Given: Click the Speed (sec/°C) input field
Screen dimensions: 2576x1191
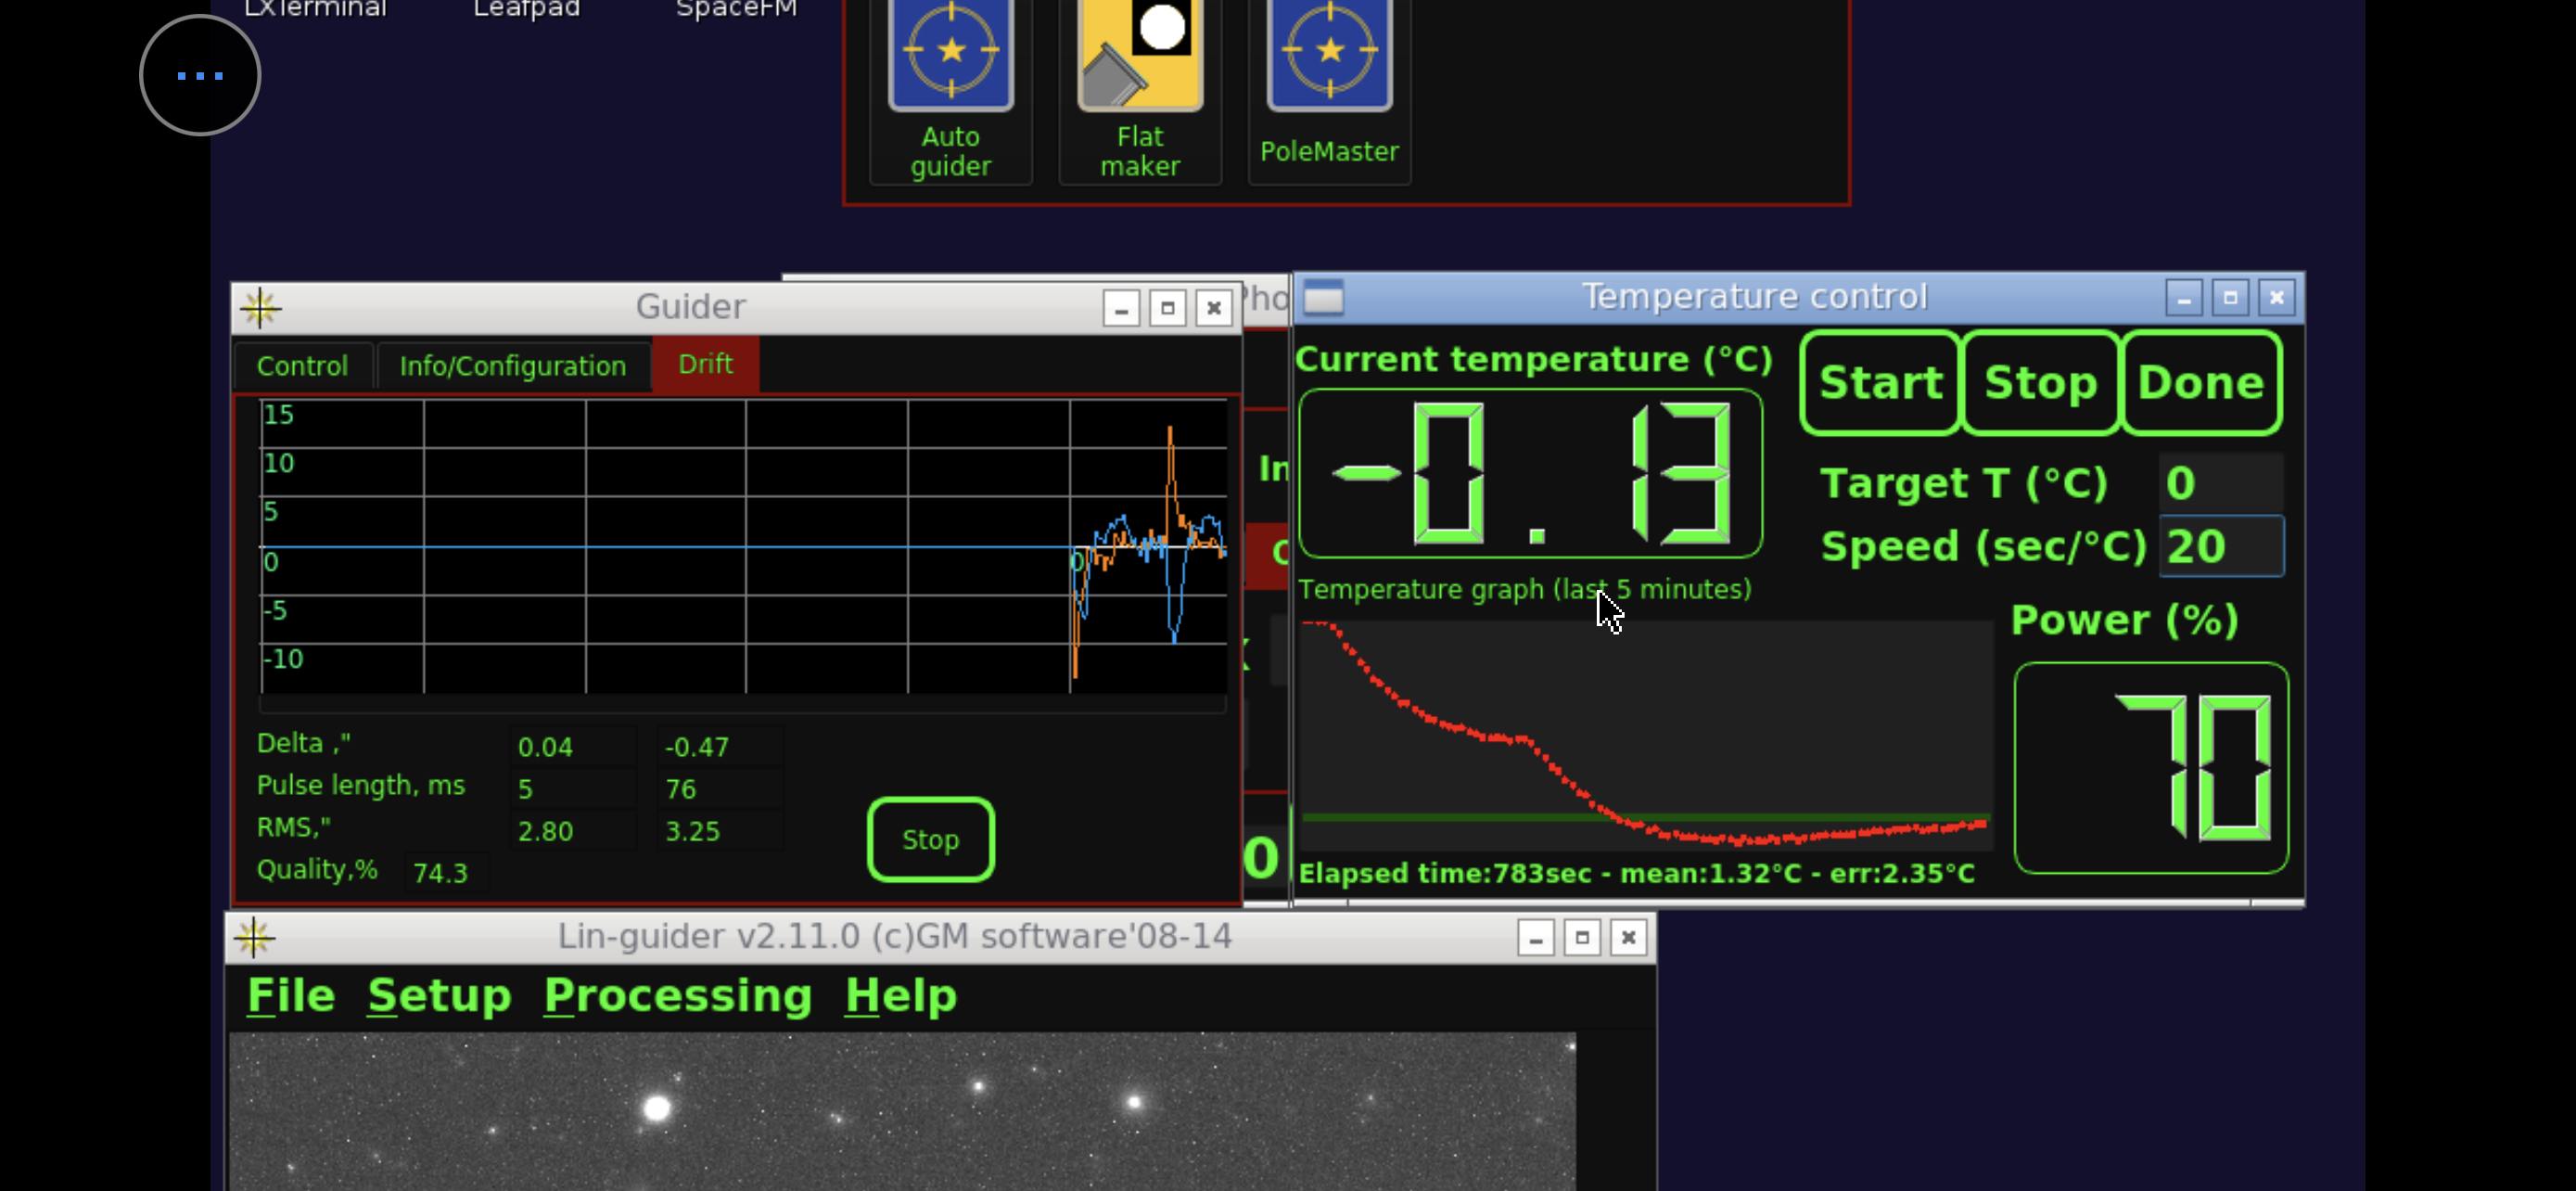Looking at the screenshot, I should pyautogui.click(x=2220, y=546).
